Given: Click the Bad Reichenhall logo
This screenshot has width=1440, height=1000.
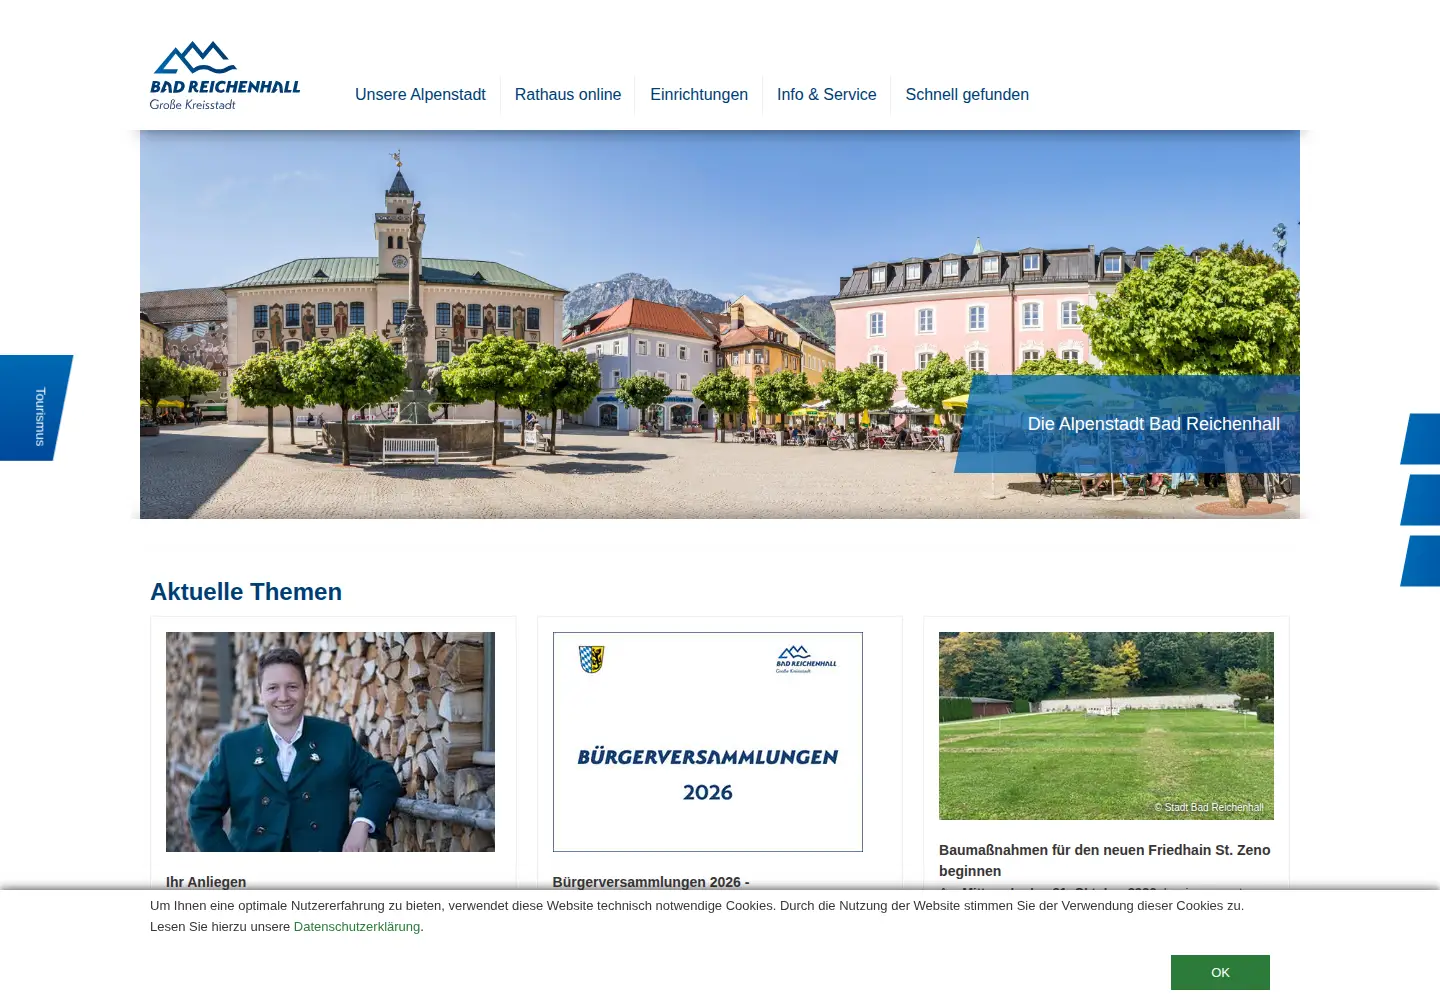Looking at the screenshot, I should pos(225,76).
